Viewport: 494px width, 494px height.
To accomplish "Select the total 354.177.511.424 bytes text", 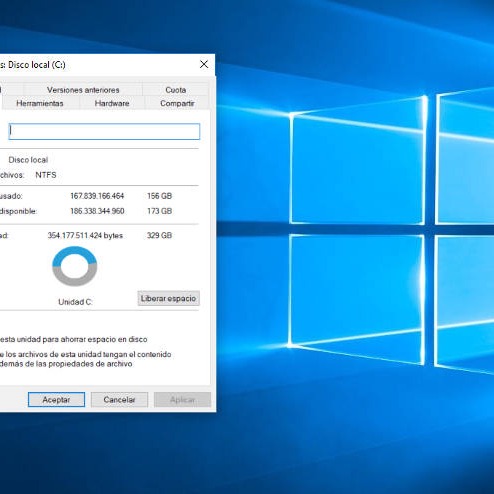I will click(85, 235).
